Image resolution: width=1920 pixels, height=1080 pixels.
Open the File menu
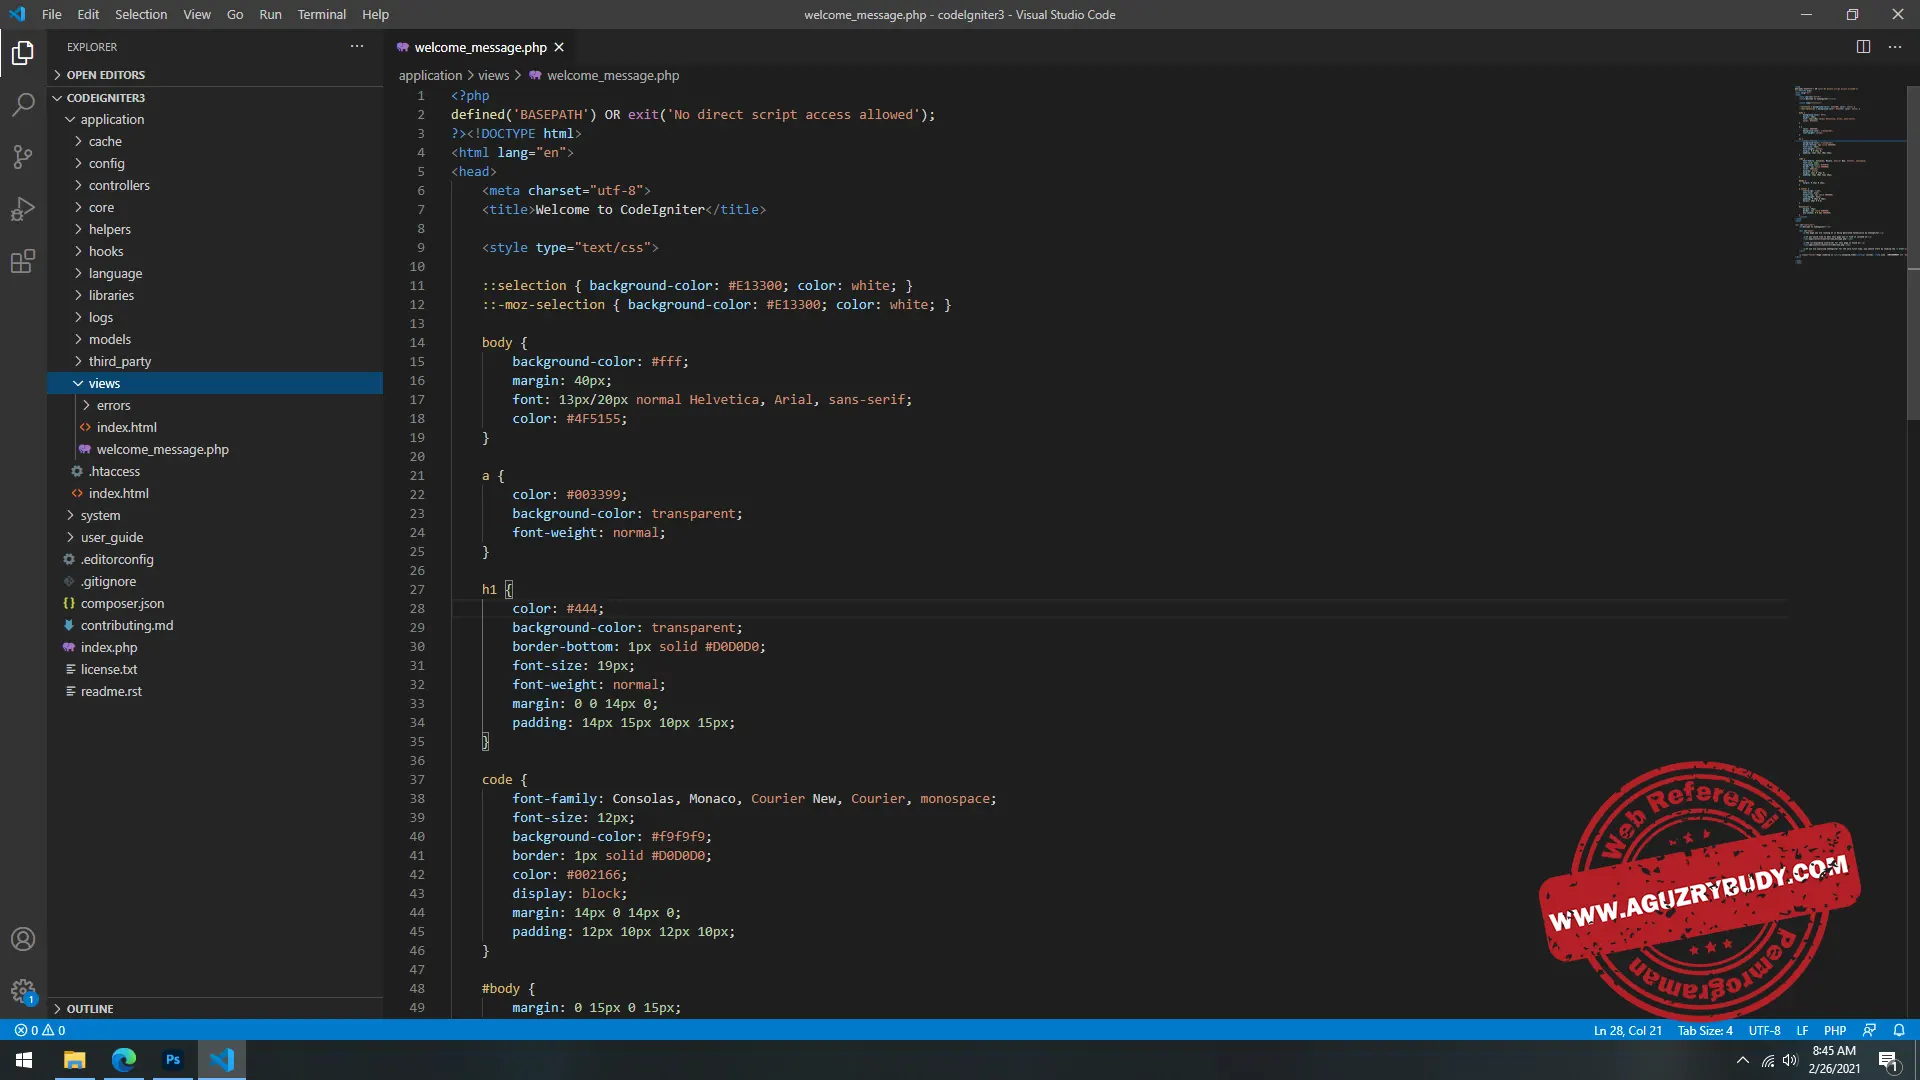[52, 14]
